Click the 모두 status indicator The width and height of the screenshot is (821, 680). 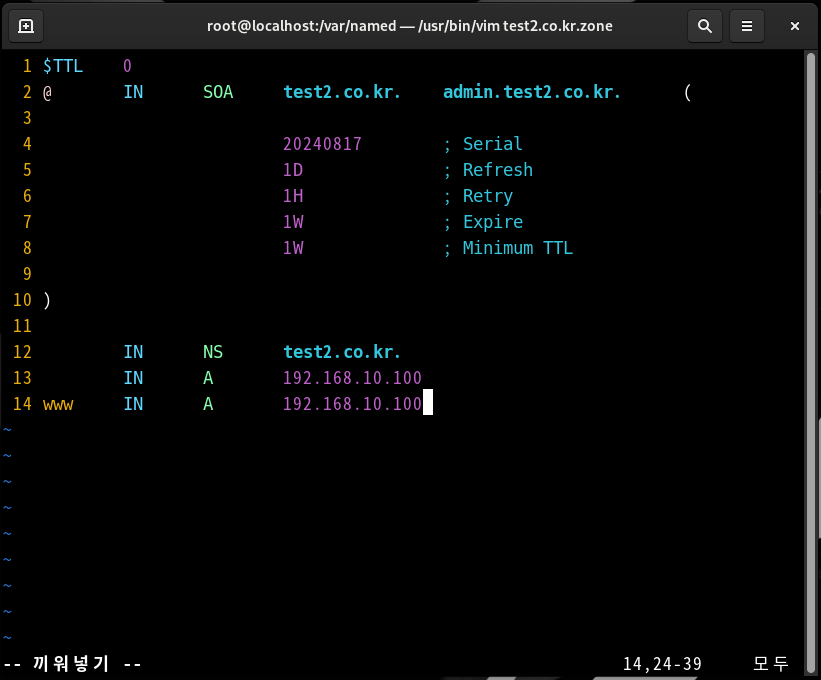[x=771, y=664]
